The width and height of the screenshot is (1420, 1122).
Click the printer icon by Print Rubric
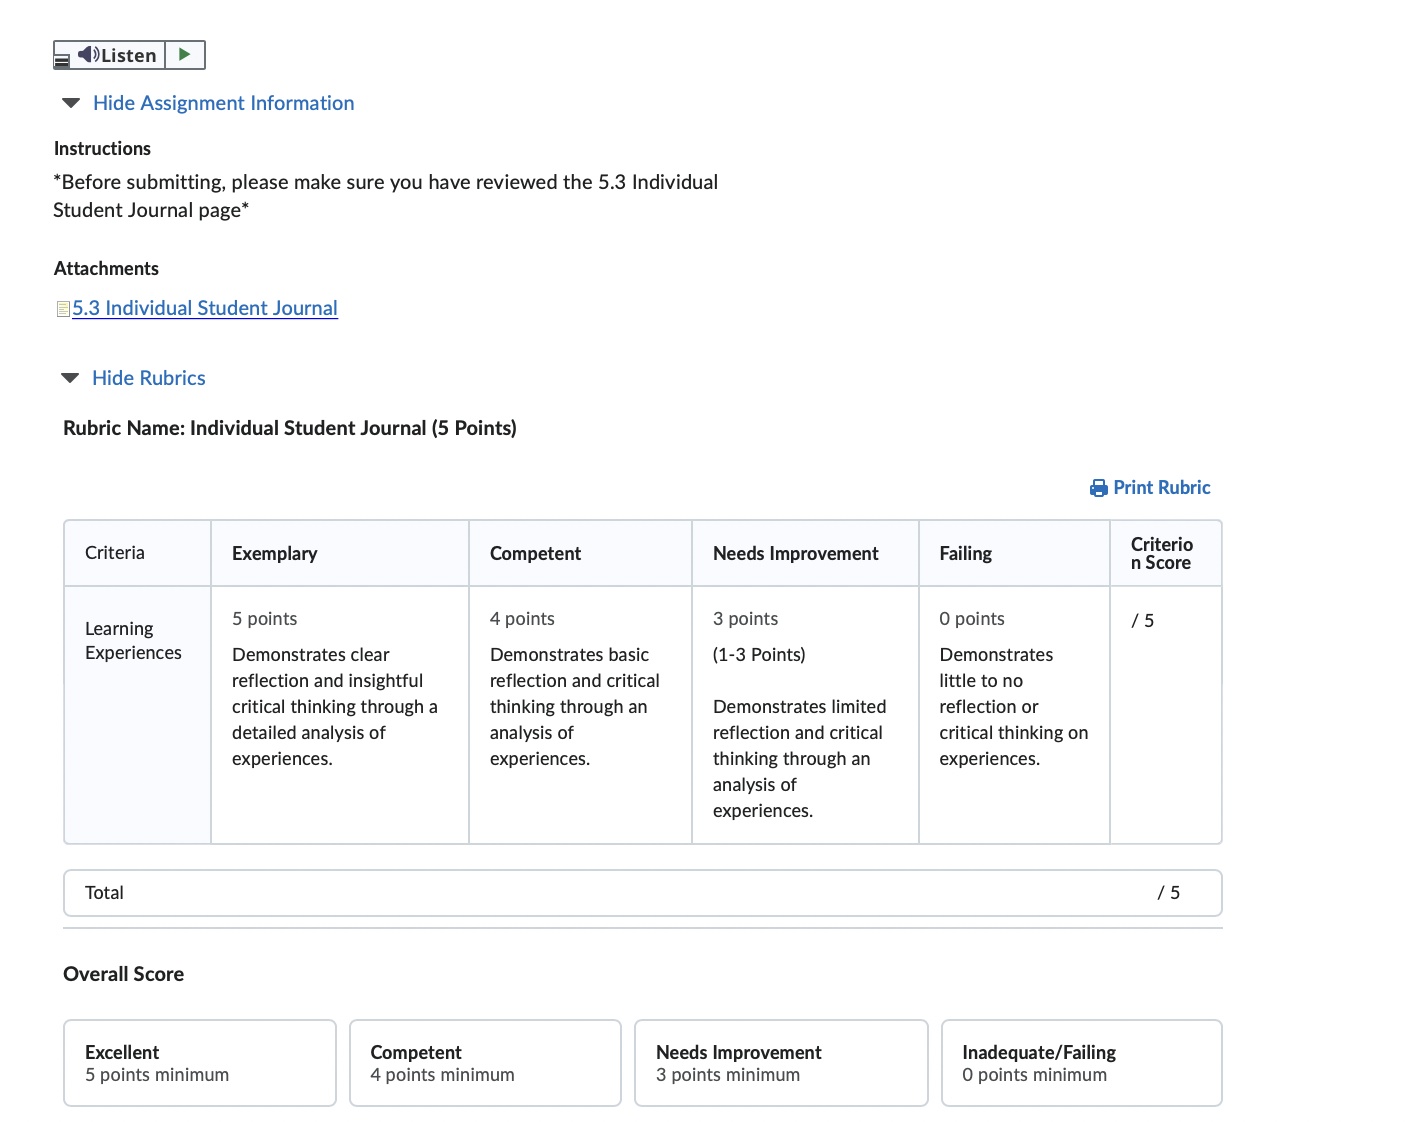(x=1099, y=488)
